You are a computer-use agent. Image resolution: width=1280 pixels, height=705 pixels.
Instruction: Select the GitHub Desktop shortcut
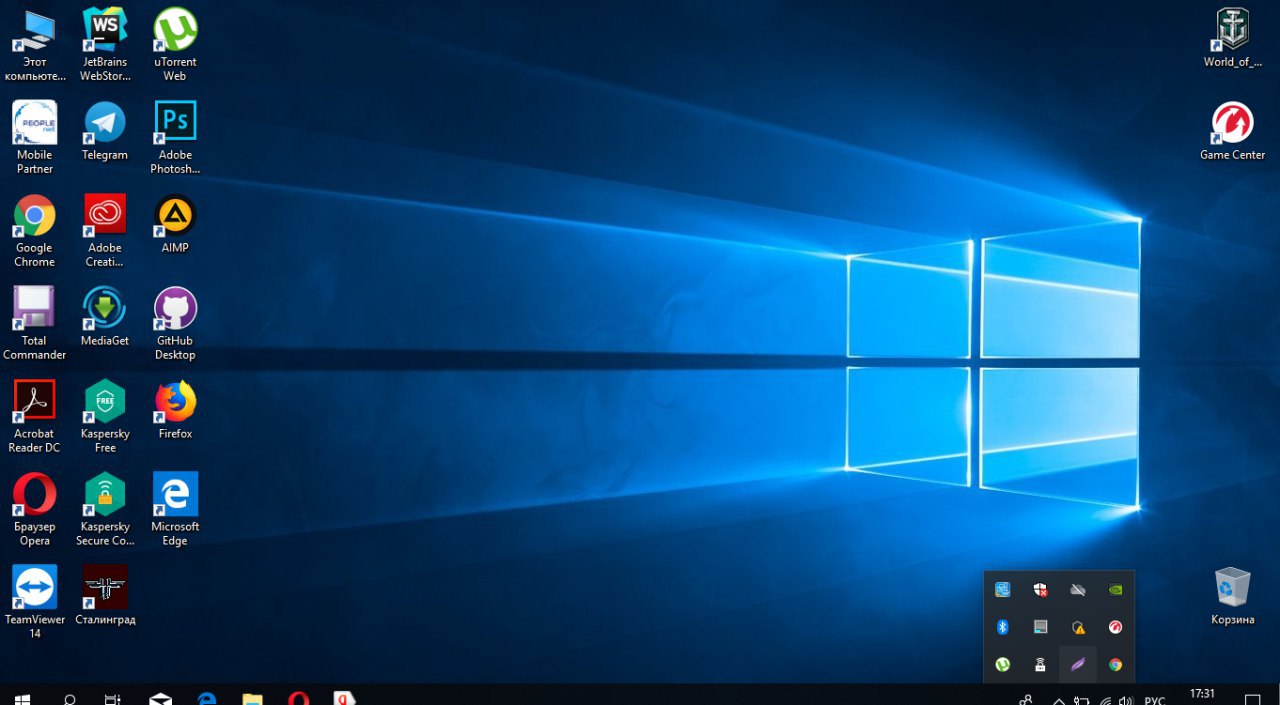click(175, 324)
